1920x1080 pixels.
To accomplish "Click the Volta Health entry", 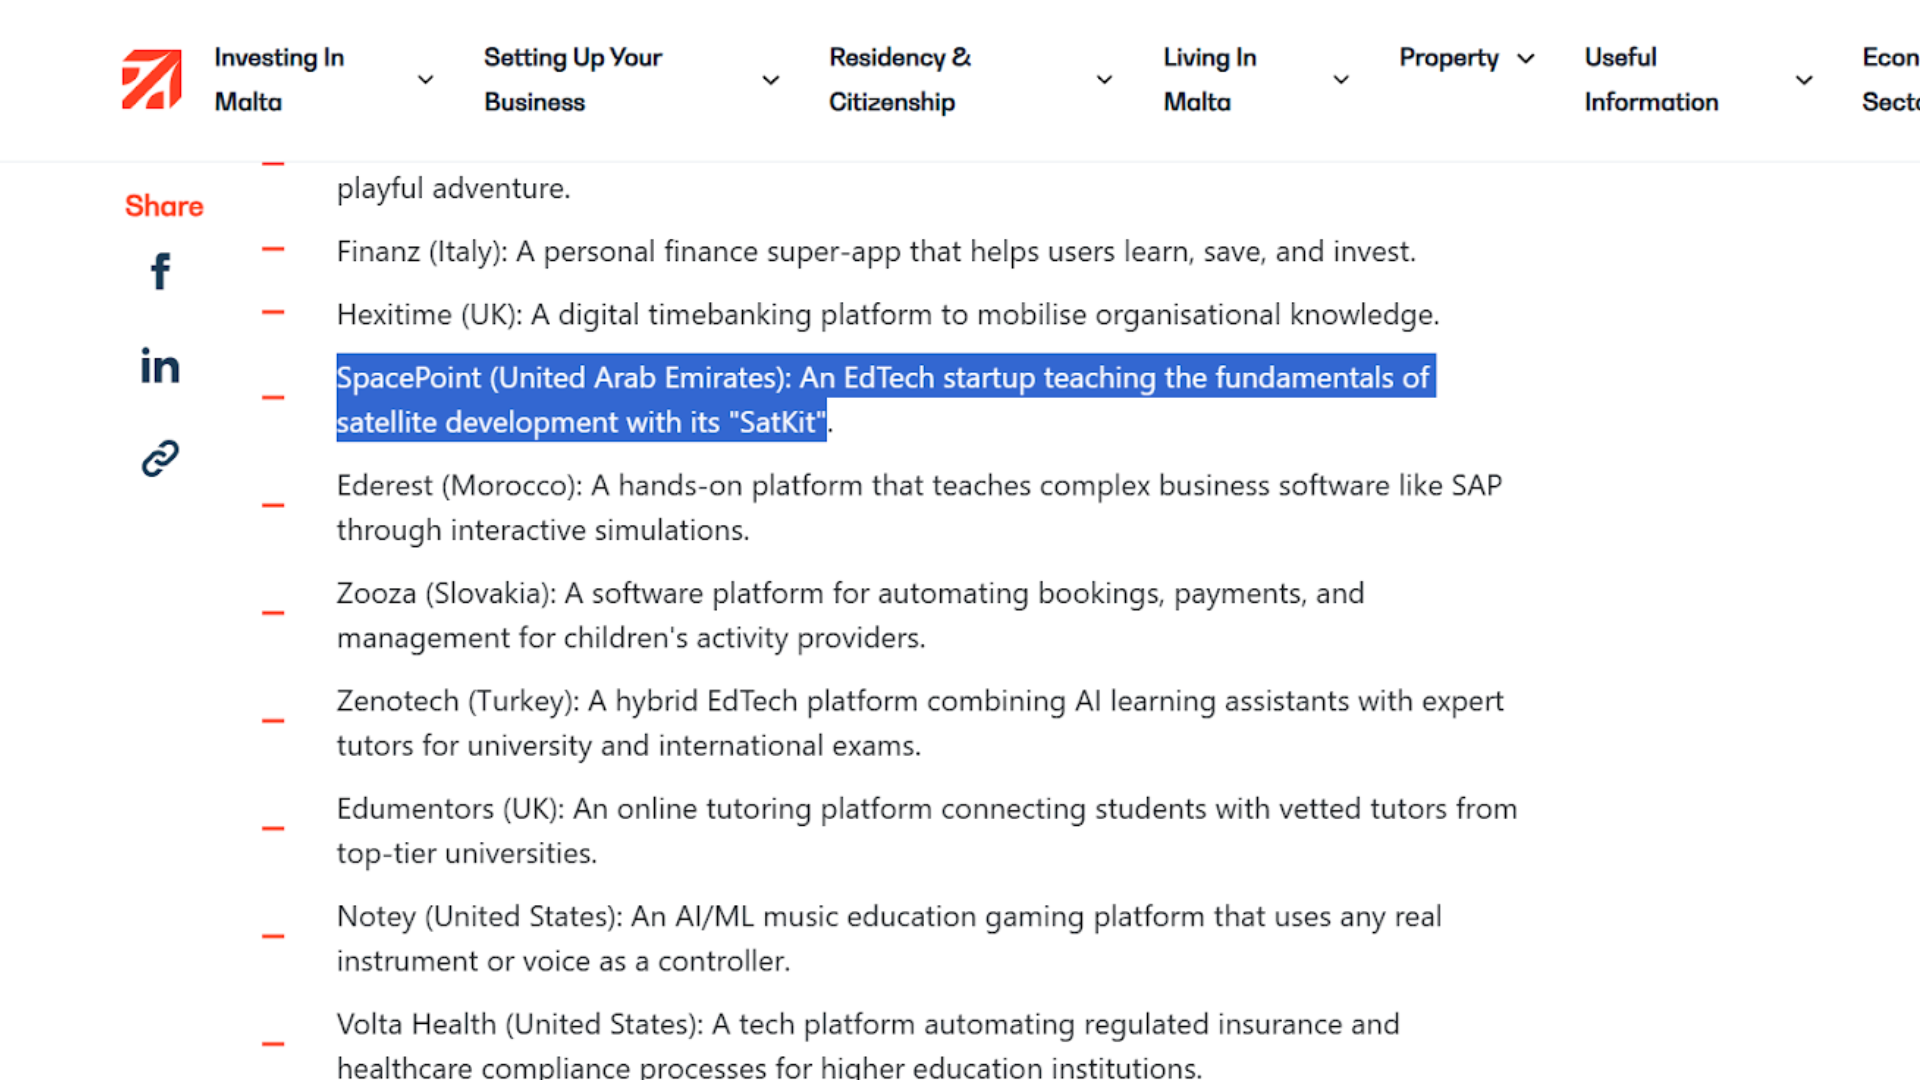I will click(868, 1045).
